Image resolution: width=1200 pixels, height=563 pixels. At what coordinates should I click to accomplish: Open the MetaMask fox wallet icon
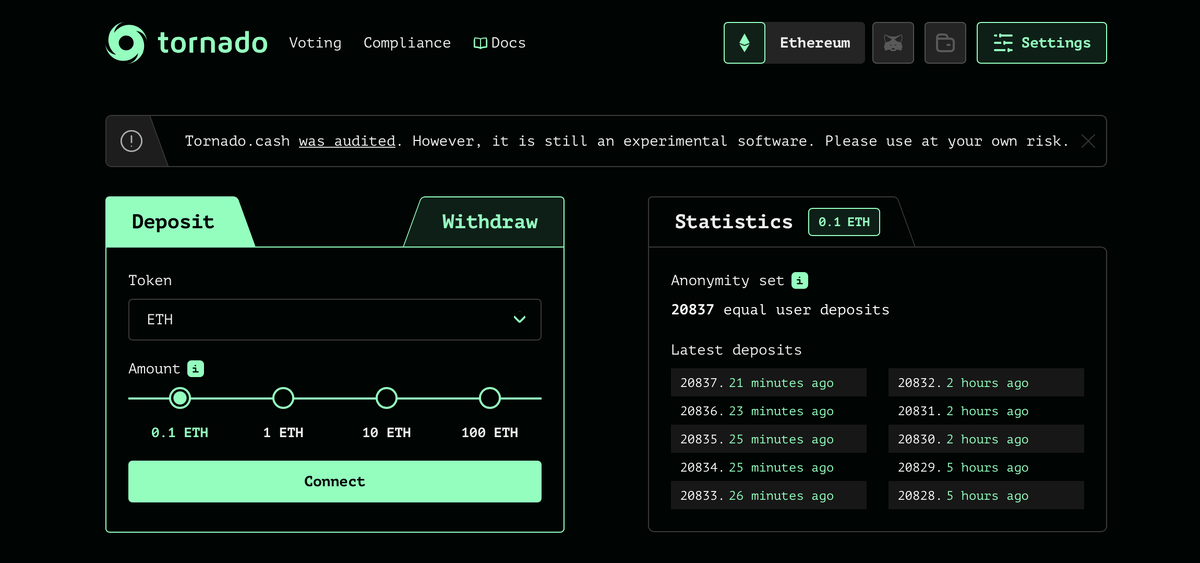pyautogui.click(x=893, y=43)
